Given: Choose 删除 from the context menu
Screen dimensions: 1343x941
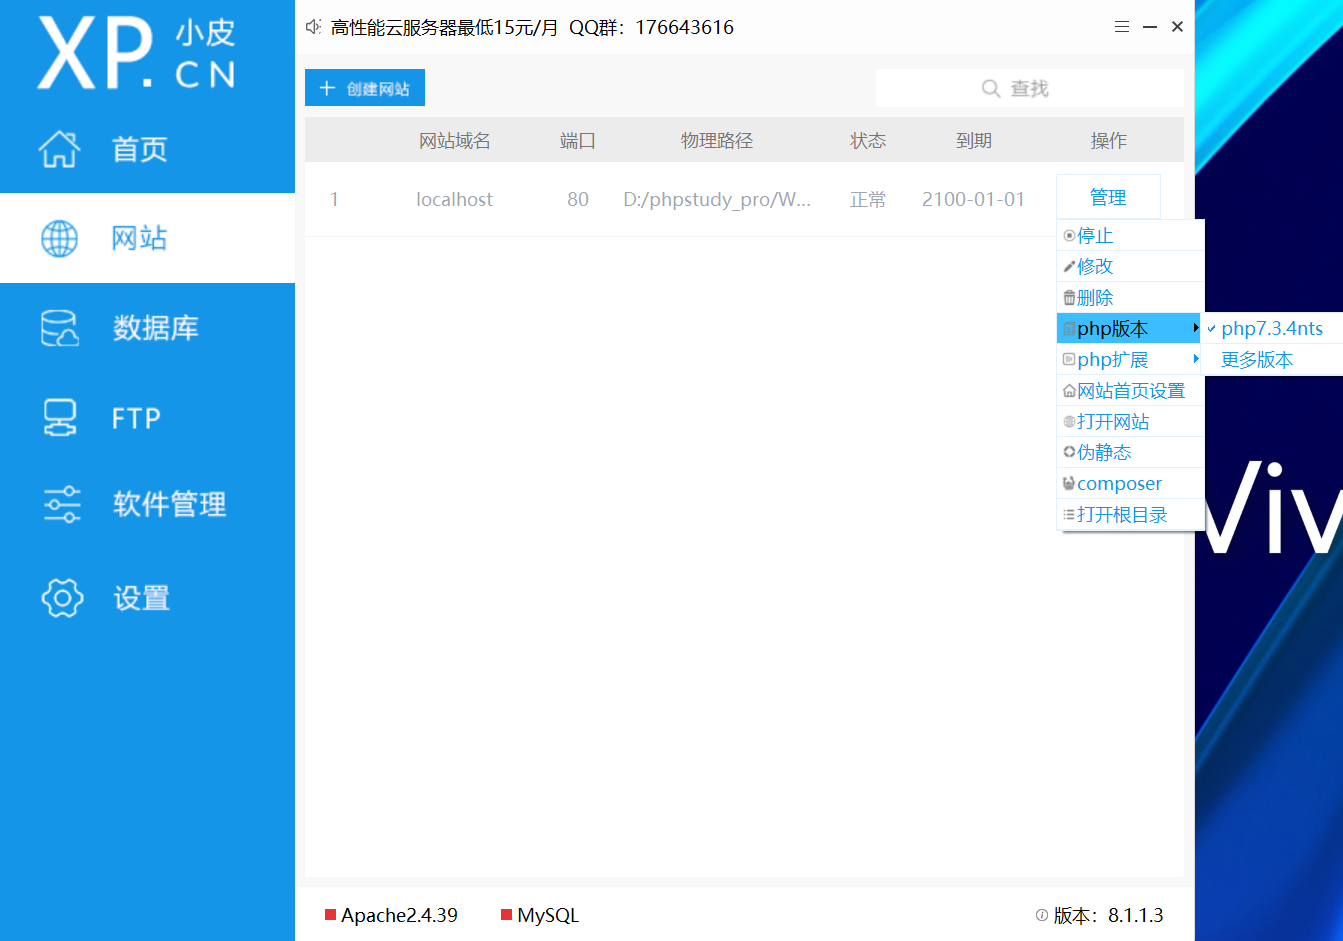Looking at the screenshot, I should coord(1095,296).
